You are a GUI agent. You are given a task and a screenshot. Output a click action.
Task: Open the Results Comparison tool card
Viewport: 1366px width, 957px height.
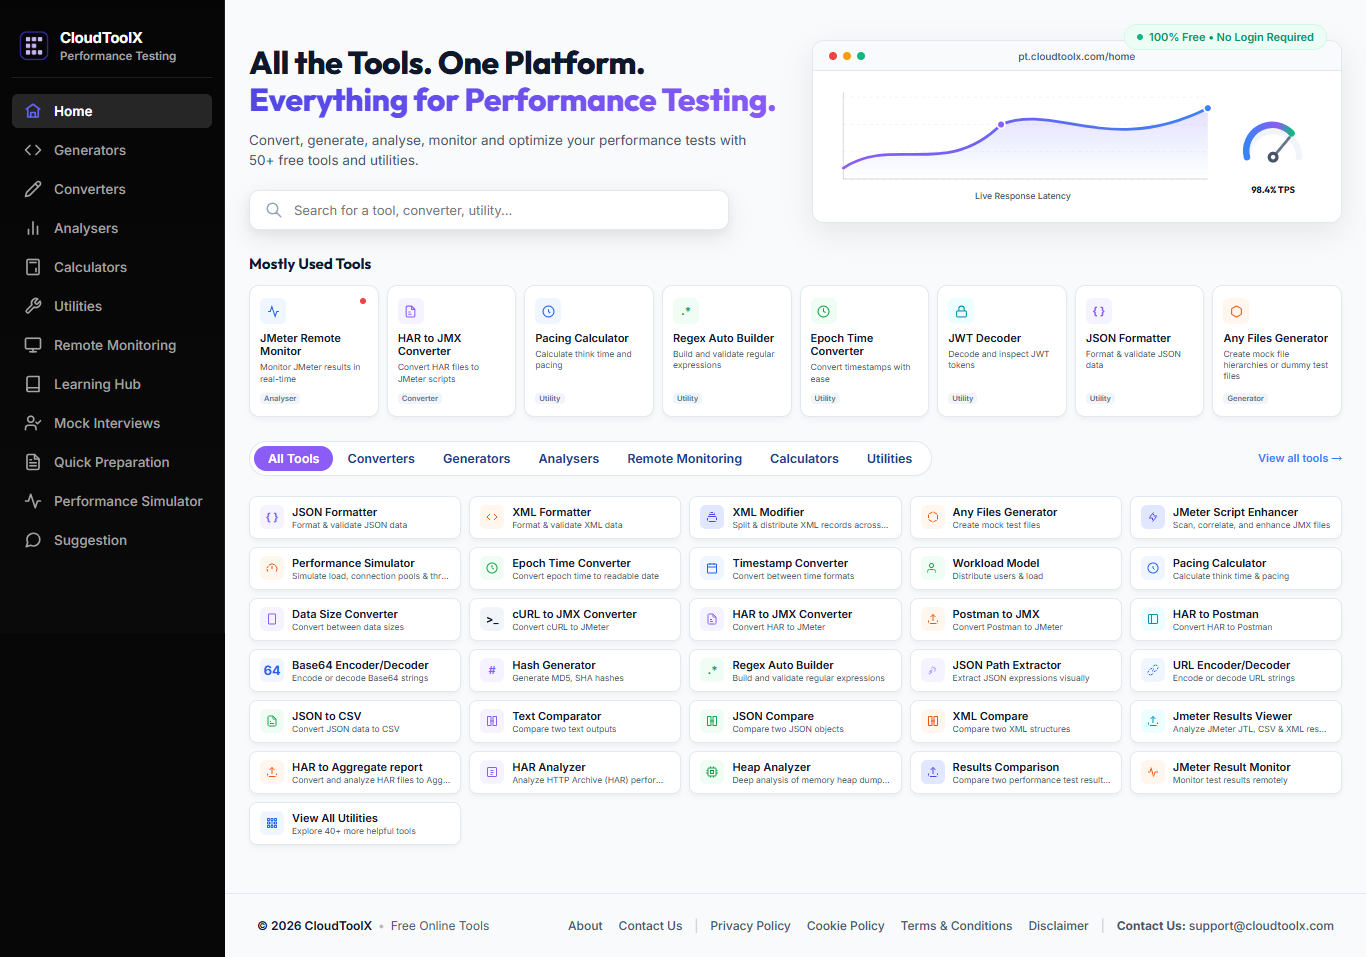point(1016,772)
